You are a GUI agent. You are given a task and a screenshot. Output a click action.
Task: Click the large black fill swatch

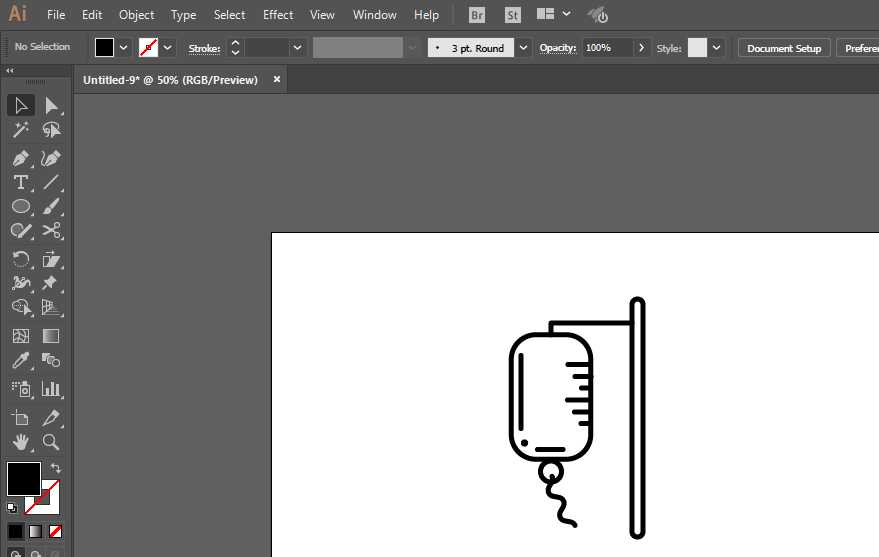(24, 478)
